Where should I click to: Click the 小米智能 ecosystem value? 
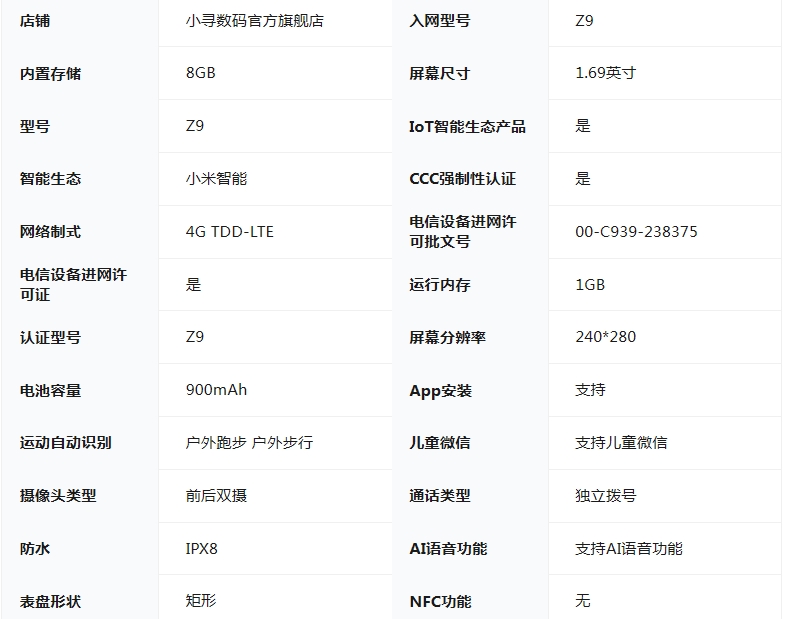216,179
